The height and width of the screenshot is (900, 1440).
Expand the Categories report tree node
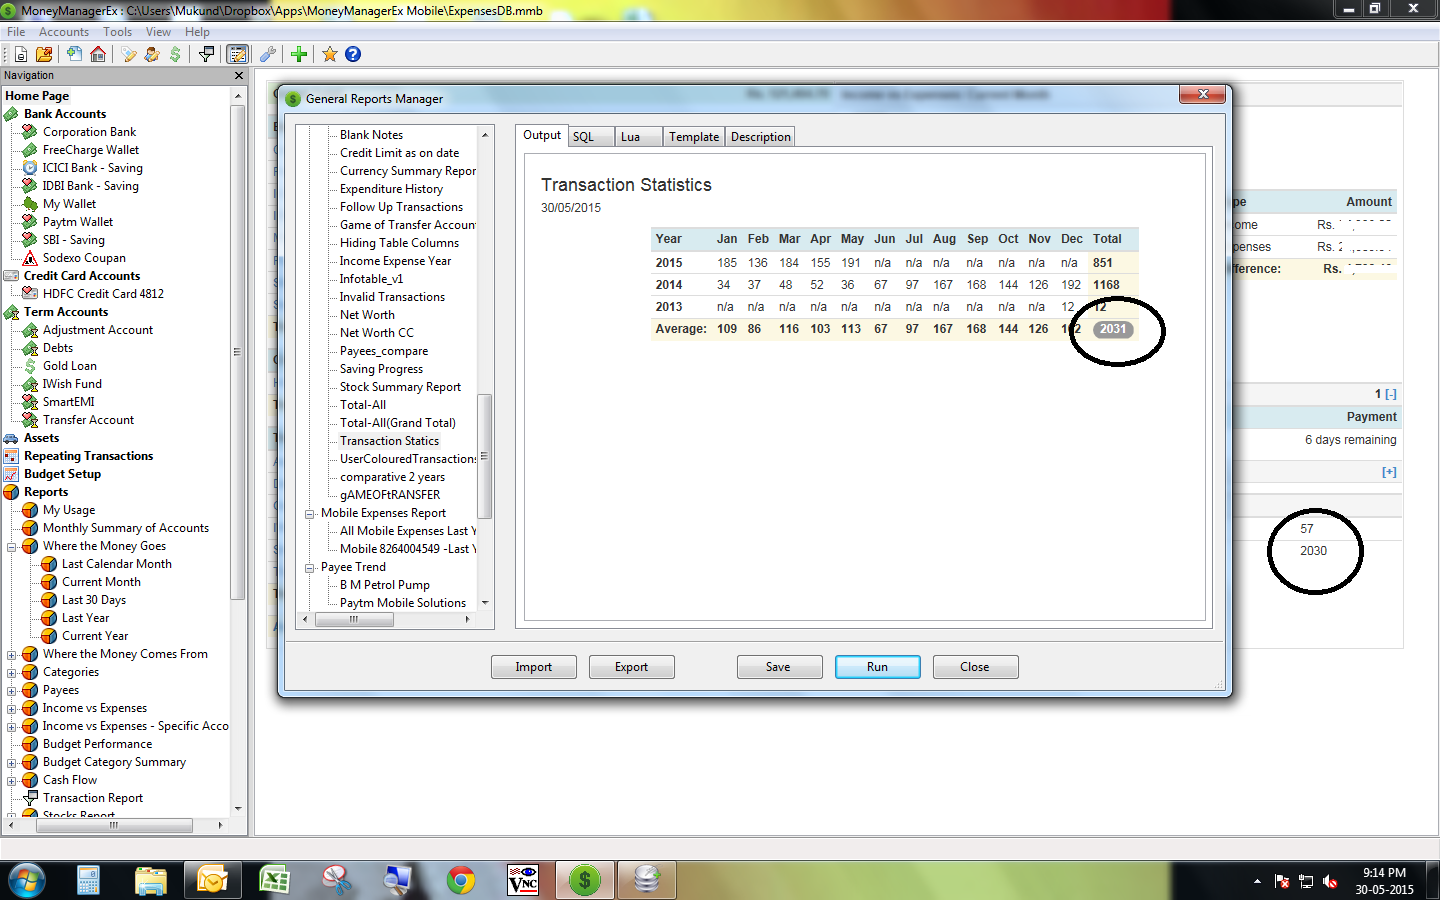(x=12, y=673)
